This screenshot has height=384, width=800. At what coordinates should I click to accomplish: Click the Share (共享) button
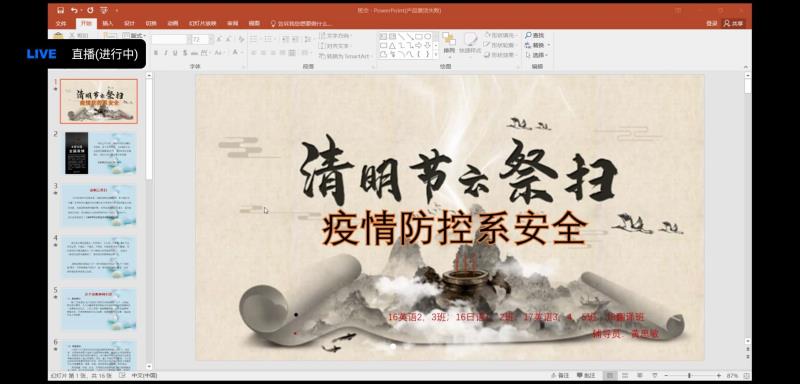[734, 23]
